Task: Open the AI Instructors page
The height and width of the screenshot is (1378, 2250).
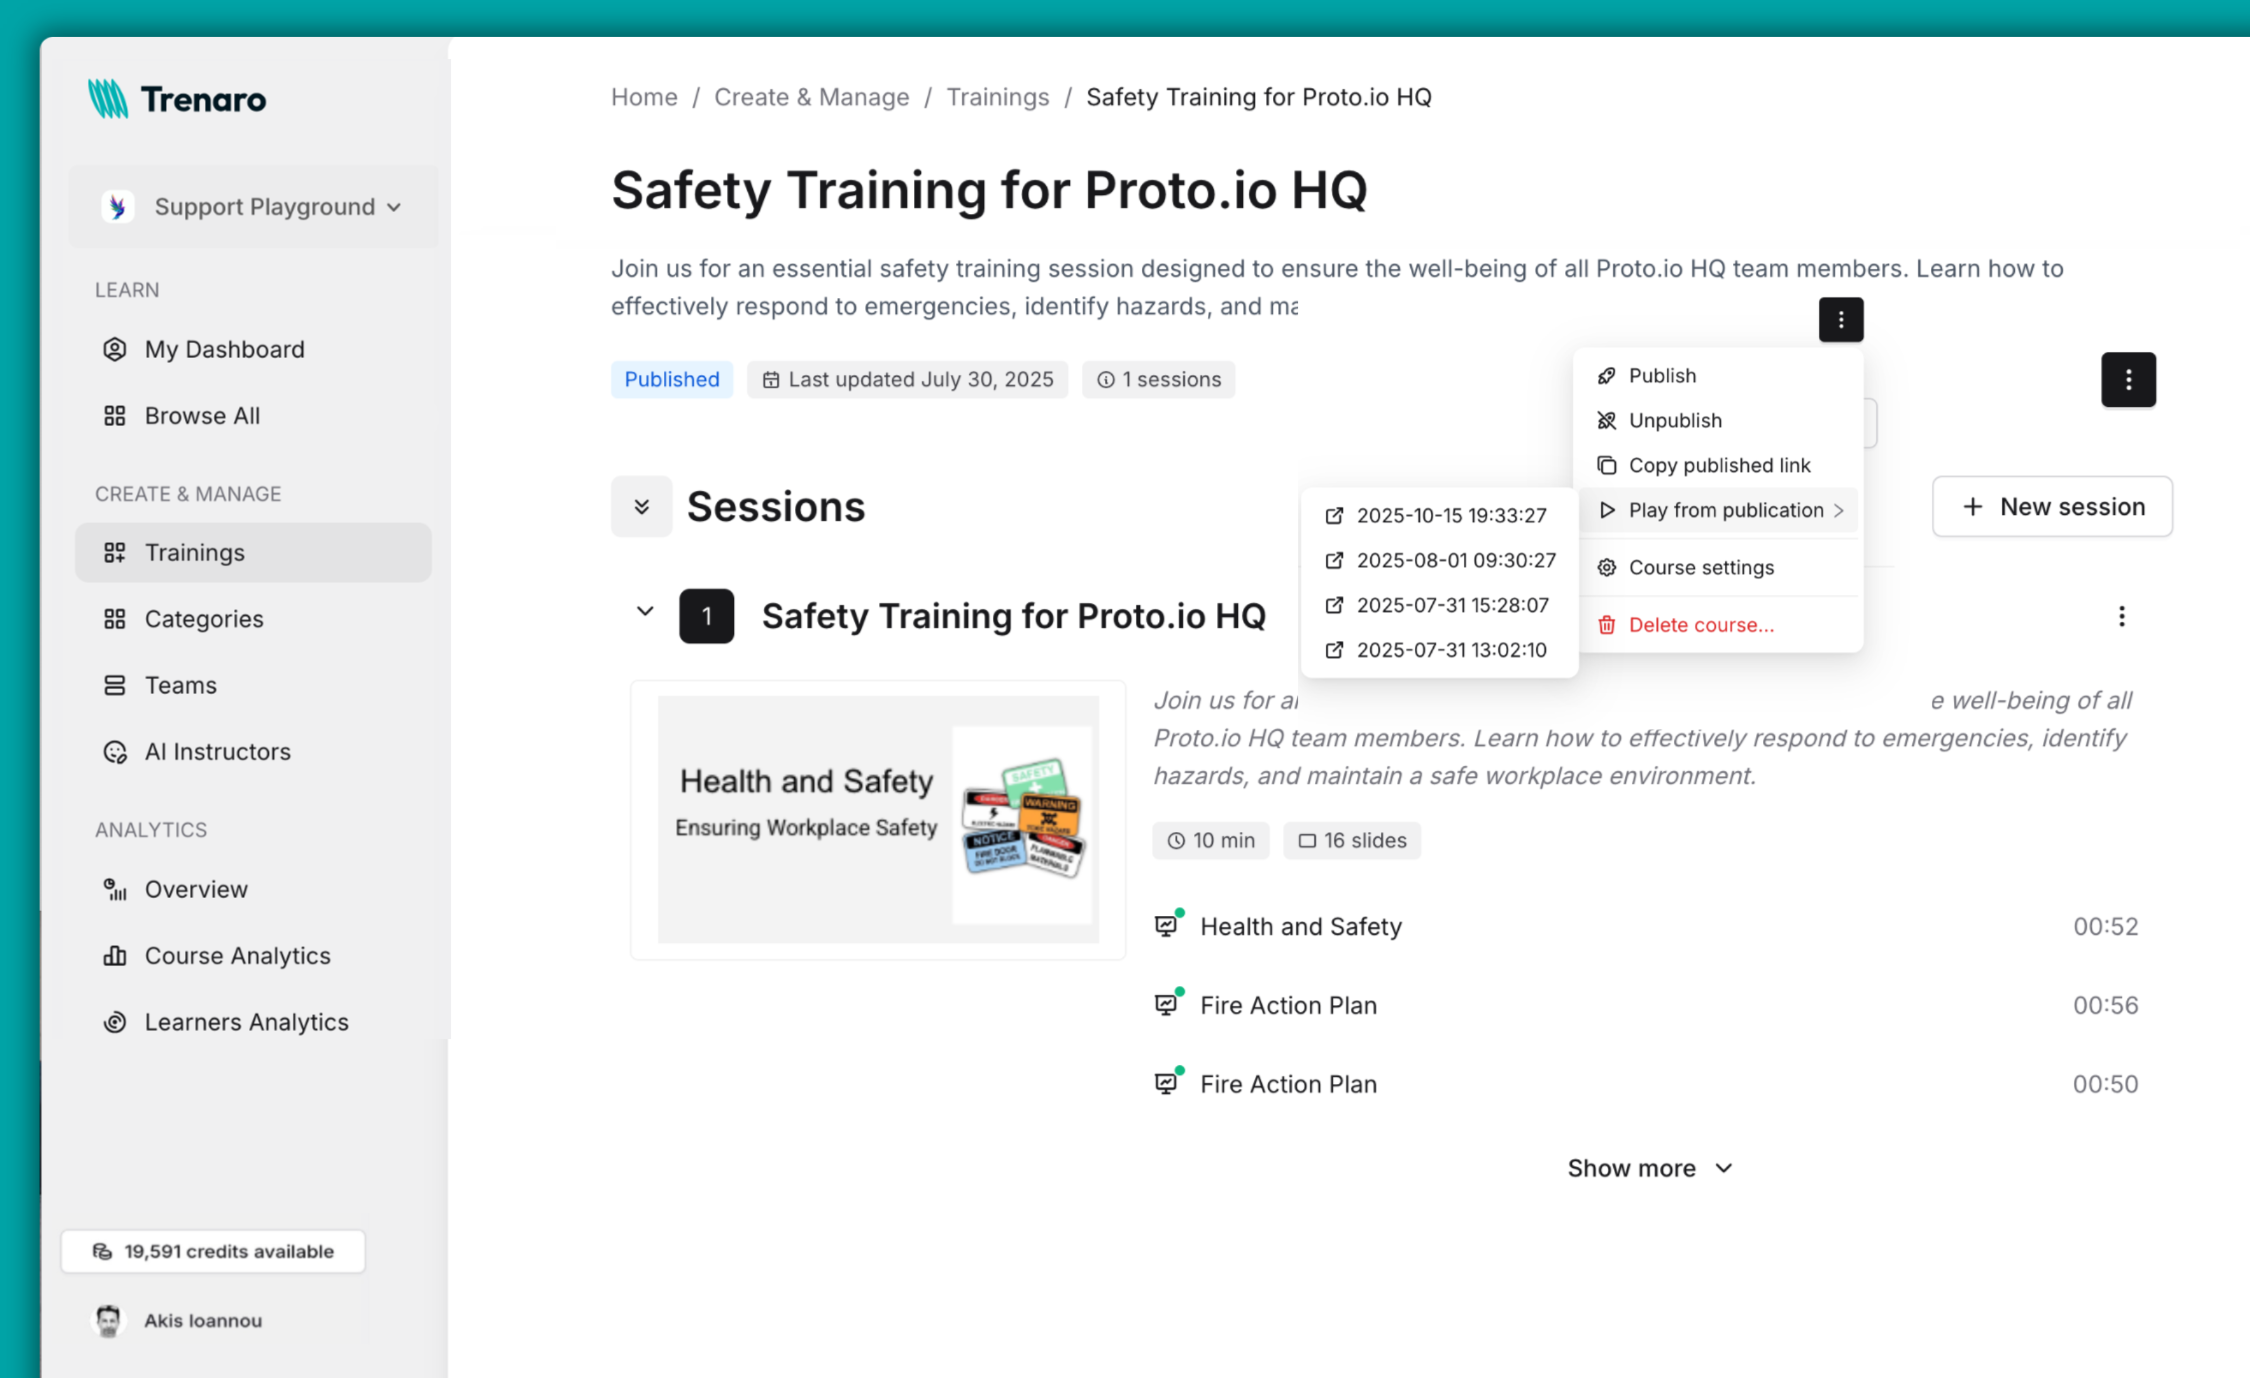Action: [x=217, y=751]
